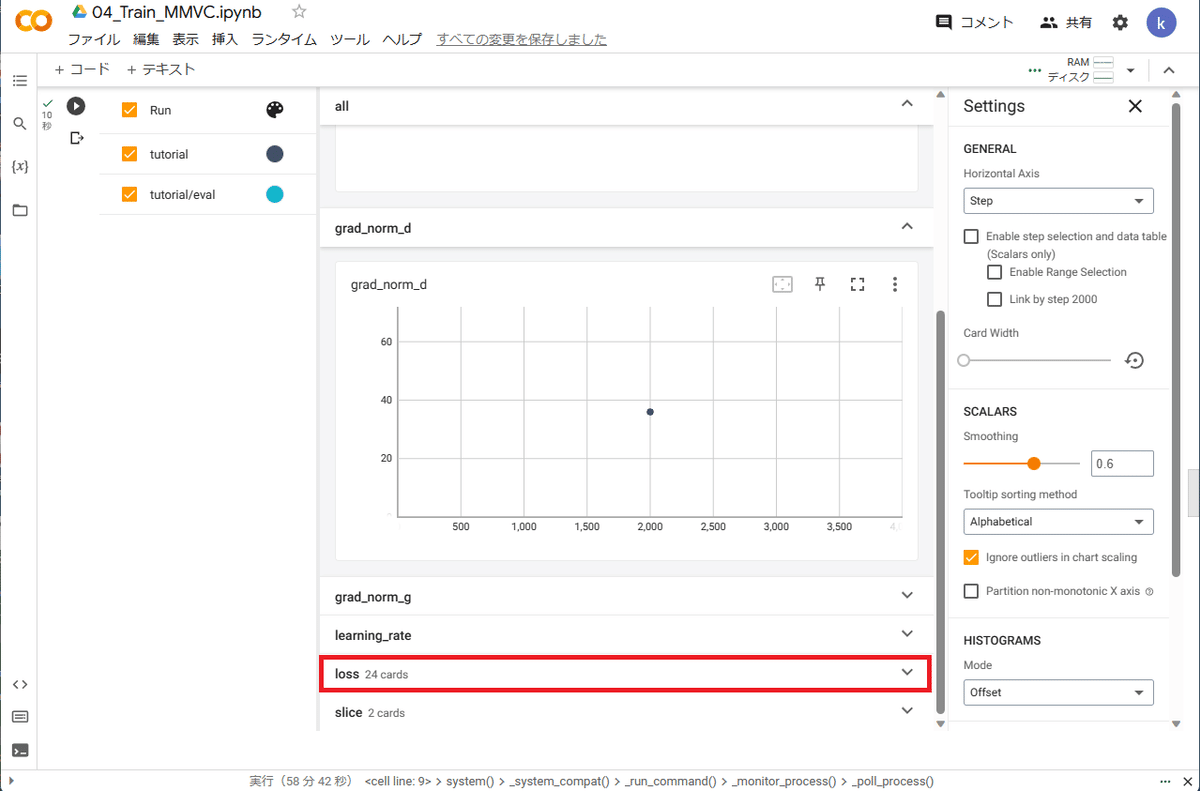Uncheck the tutorial run checkbox
The height and width of the screenshot is (791, 1200).
click(x=129, y=154)
